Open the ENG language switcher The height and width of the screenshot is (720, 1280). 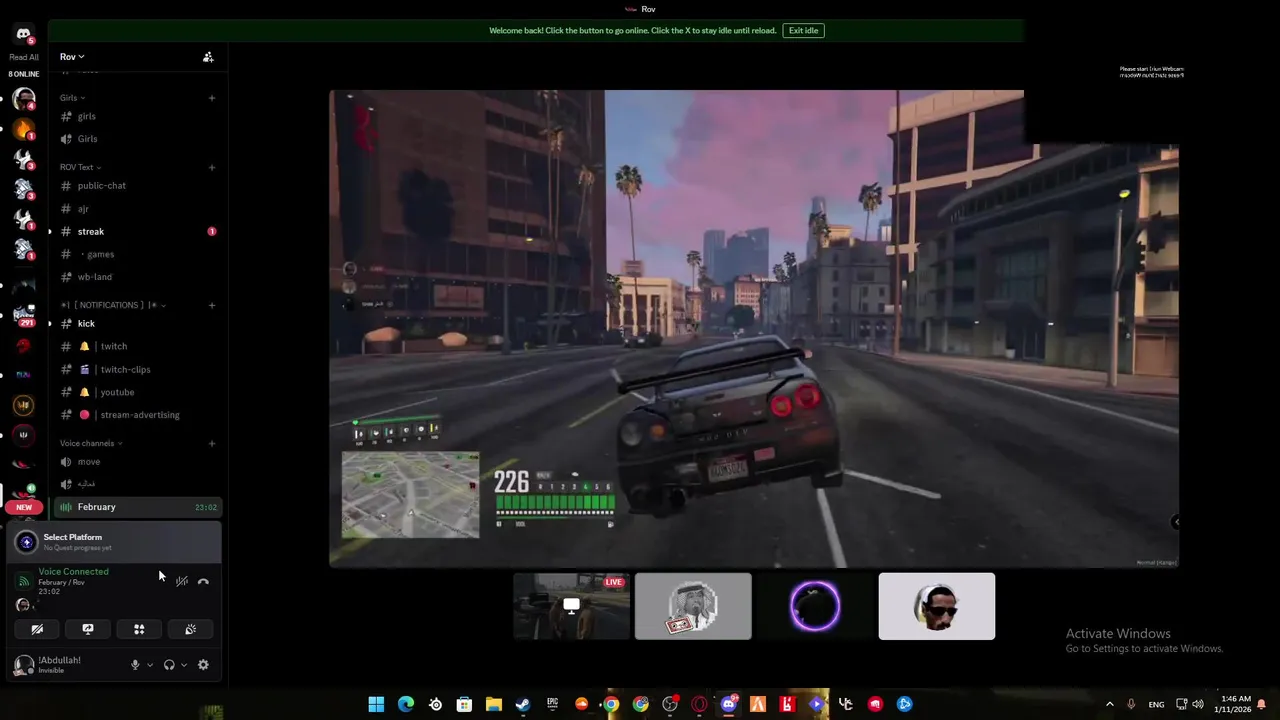tap(1156, 705)
